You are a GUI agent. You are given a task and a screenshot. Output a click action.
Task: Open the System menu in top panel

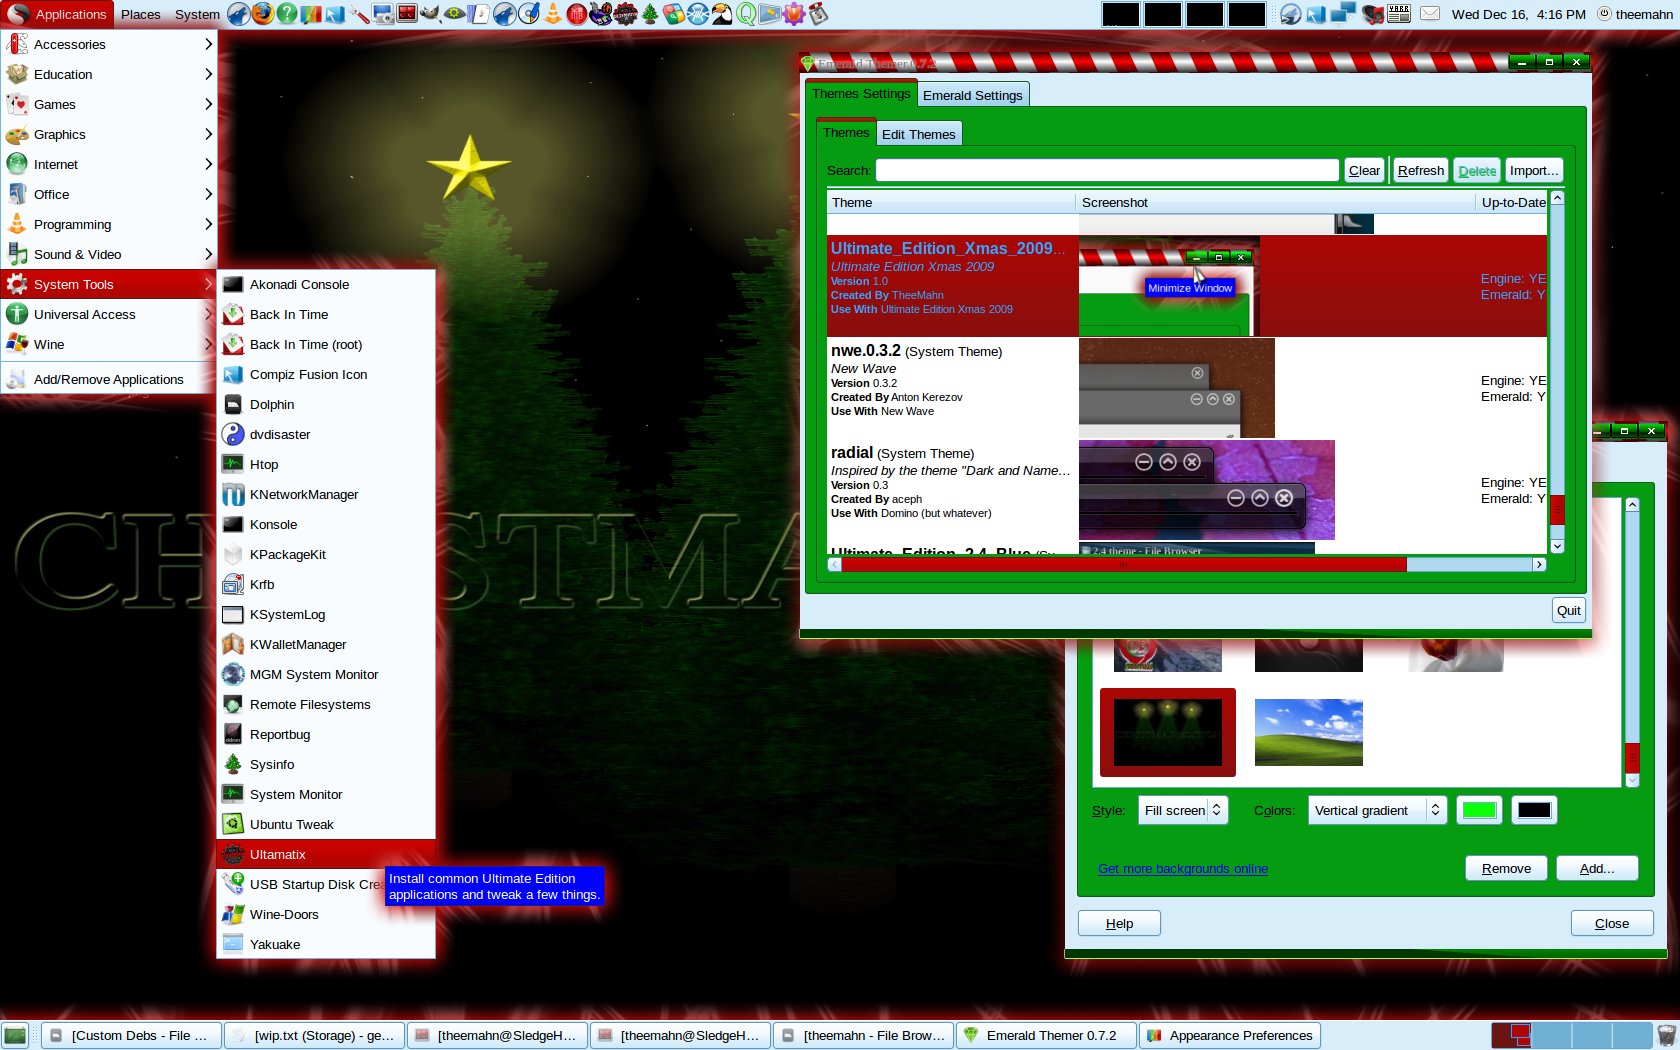pyautogui.click(x=197, y=14)
